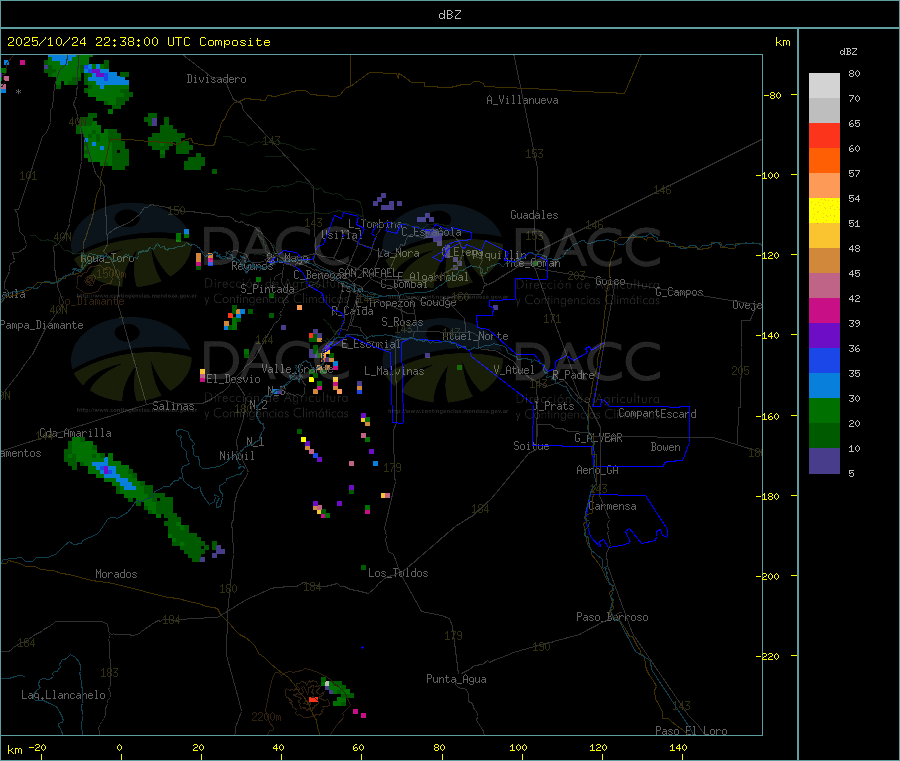
Task: Click the Carmensa location label
Action: 612,506
